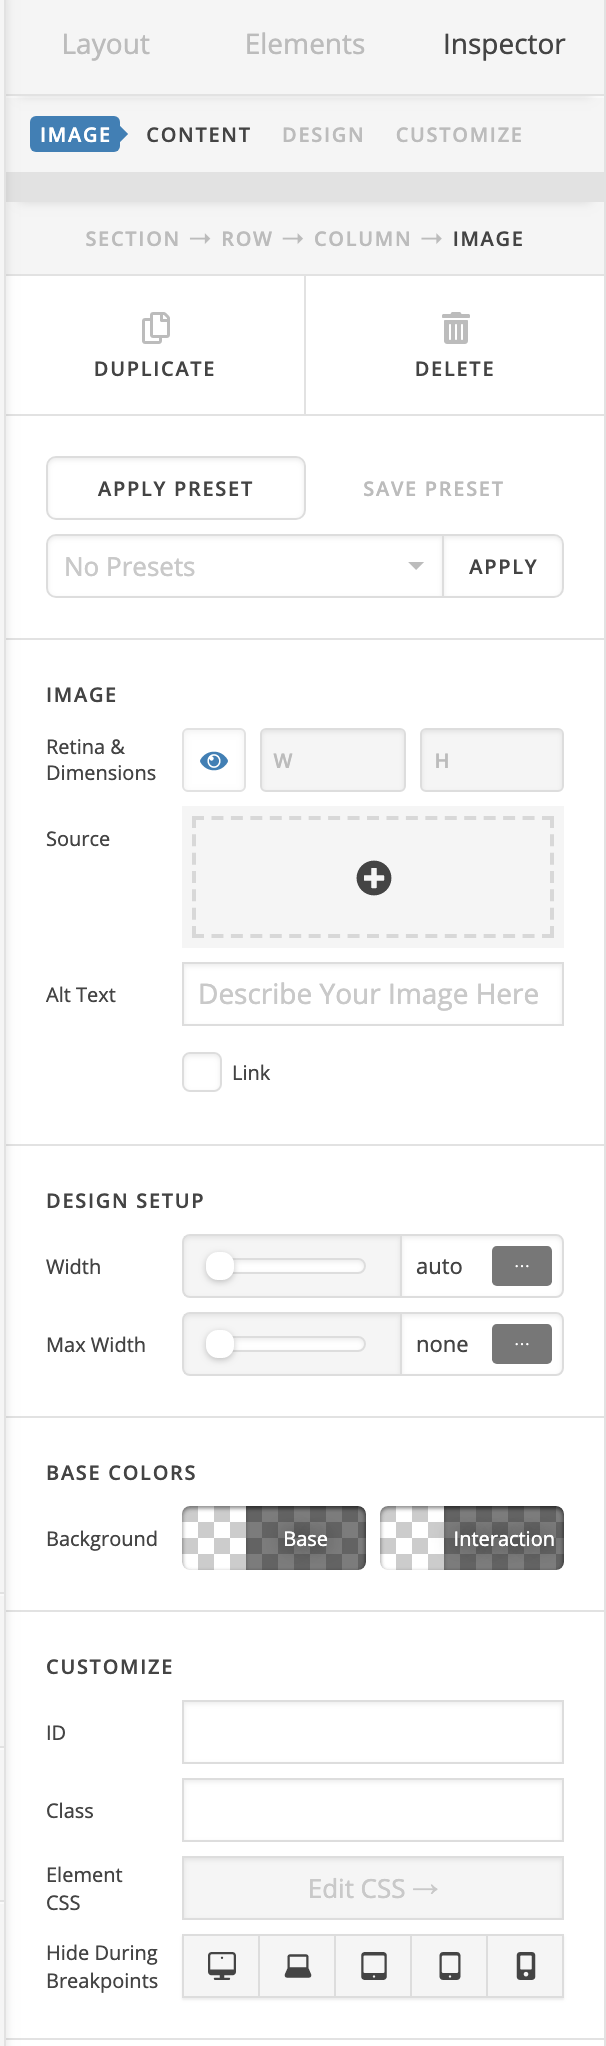Click the Apply Preset button

pos(176,489)
